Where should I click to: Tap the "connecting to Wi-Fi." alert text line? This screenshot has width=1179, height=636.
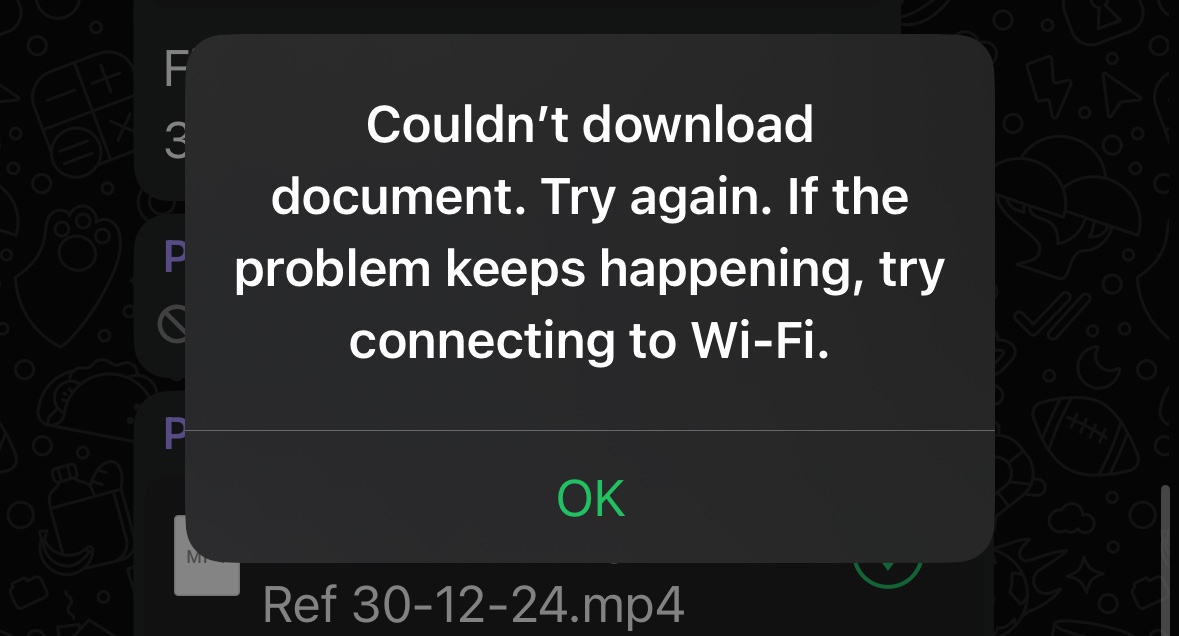point(590,341)
